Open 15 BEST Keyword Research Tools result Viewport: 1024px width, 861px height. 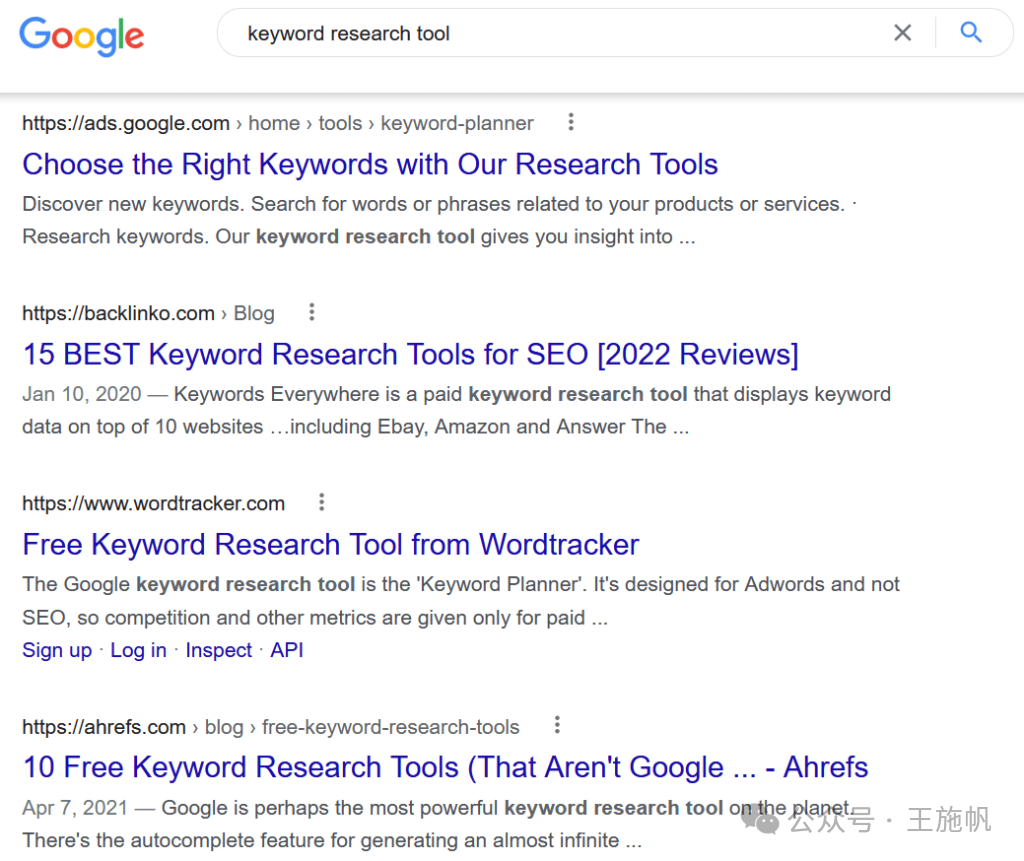(x=411, y=355)
